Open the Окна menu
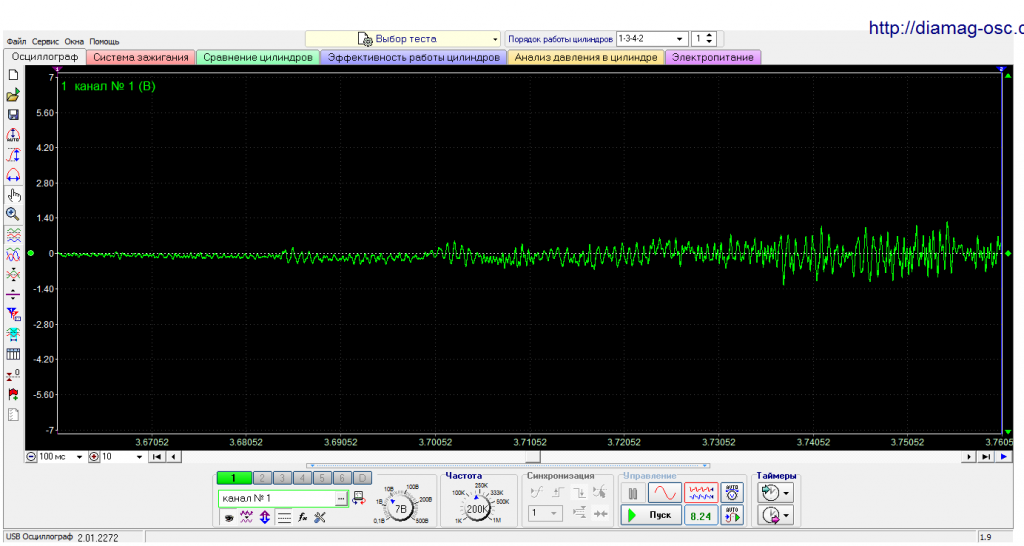 point(74,41)
